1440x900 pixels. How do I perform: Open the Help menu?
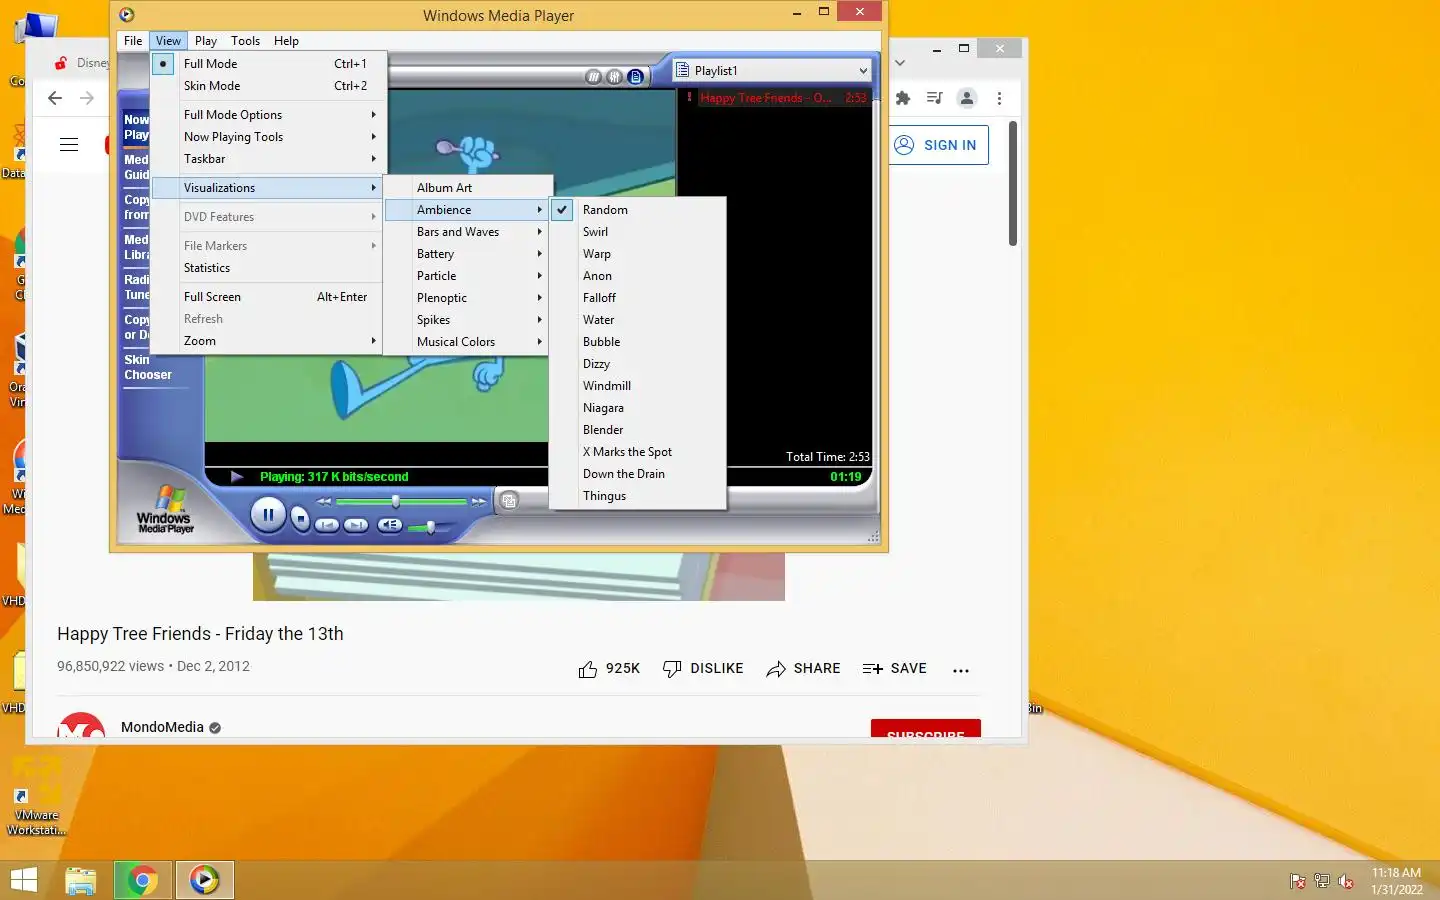286,41
